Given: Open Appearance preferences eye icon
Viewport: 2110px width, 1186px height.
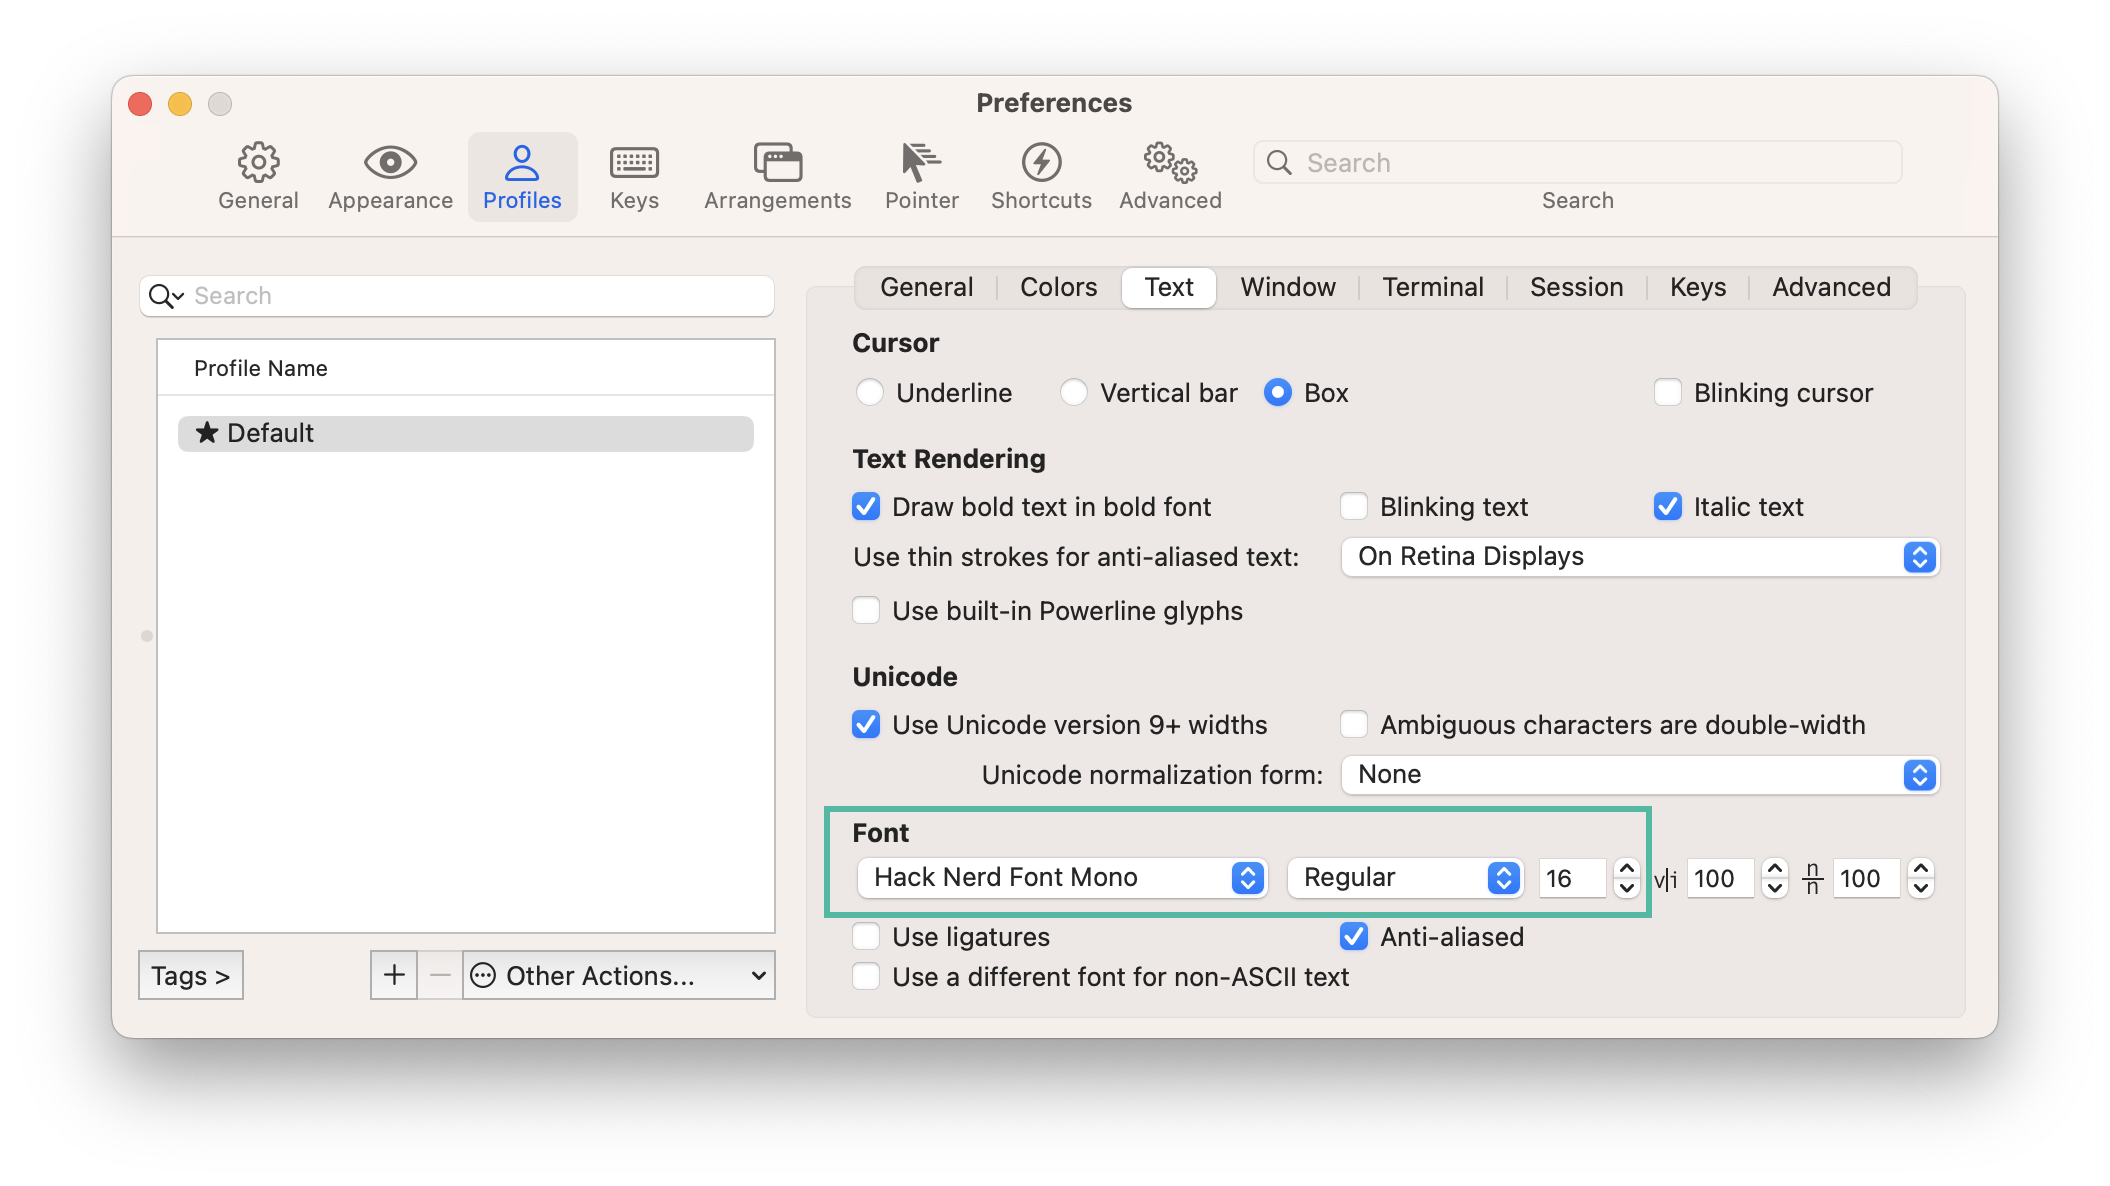Looking at the screenshot, I should point(390,162).
